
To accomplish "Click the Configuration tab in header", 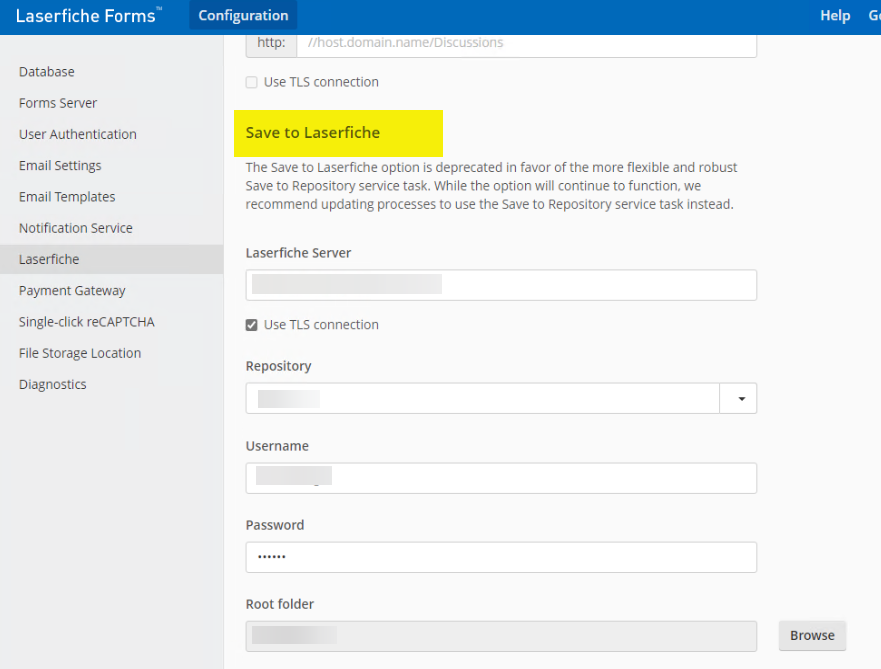I will pos(243,16).
